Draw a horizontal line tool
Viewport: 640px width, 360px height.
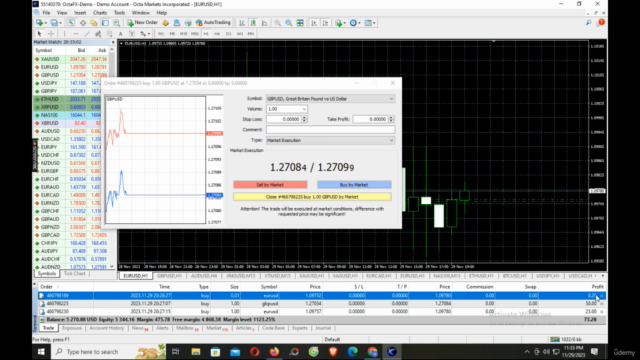(76, 33)
